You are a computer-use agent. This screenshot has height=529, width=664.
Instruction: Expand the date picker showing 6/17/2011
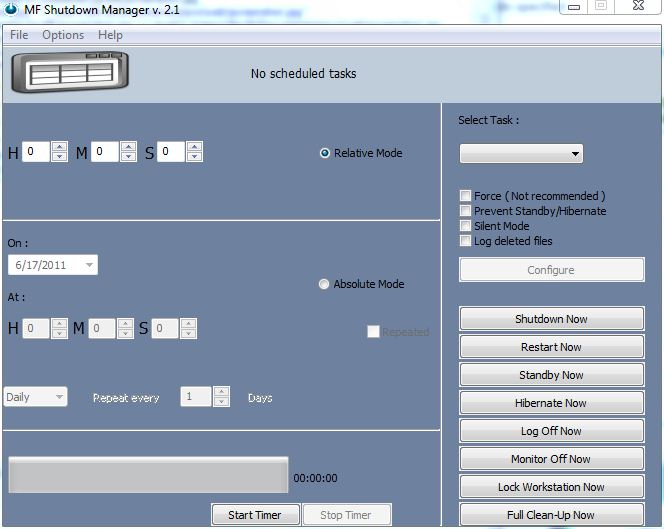pyautogui.click(x=89, y=265)
